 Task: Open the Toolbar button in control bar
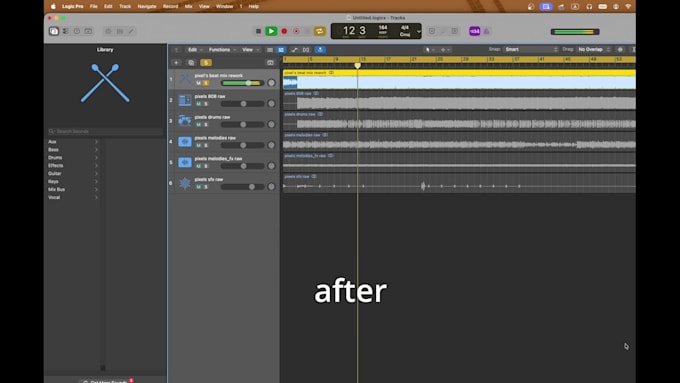point(88,31)
